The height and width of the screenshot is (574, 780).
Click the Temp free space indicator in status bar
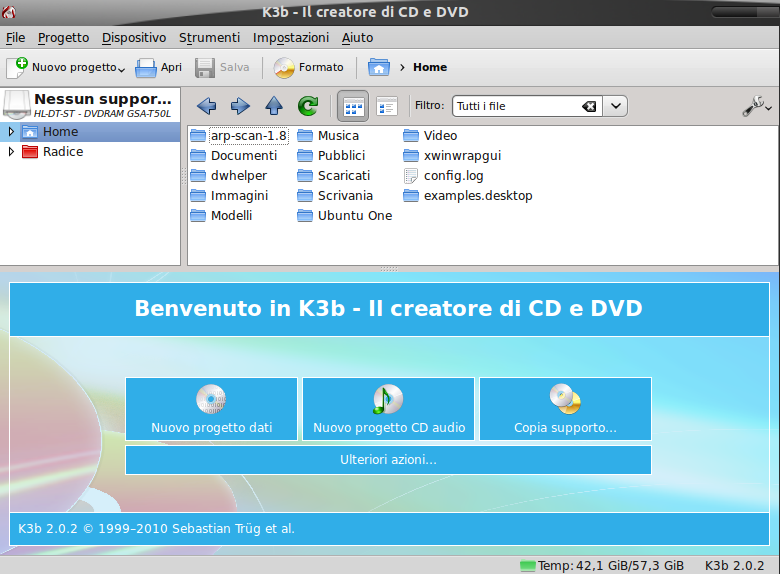click(x=602, y=566)
